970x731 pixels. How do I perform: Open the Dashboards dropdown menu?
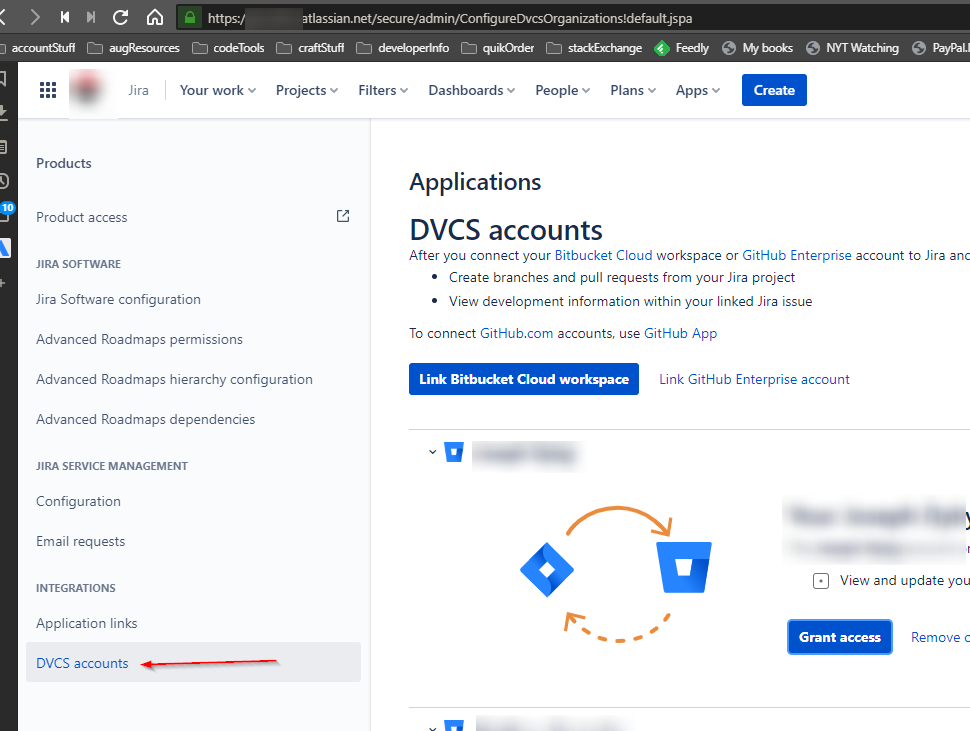[x=471, y=90]
